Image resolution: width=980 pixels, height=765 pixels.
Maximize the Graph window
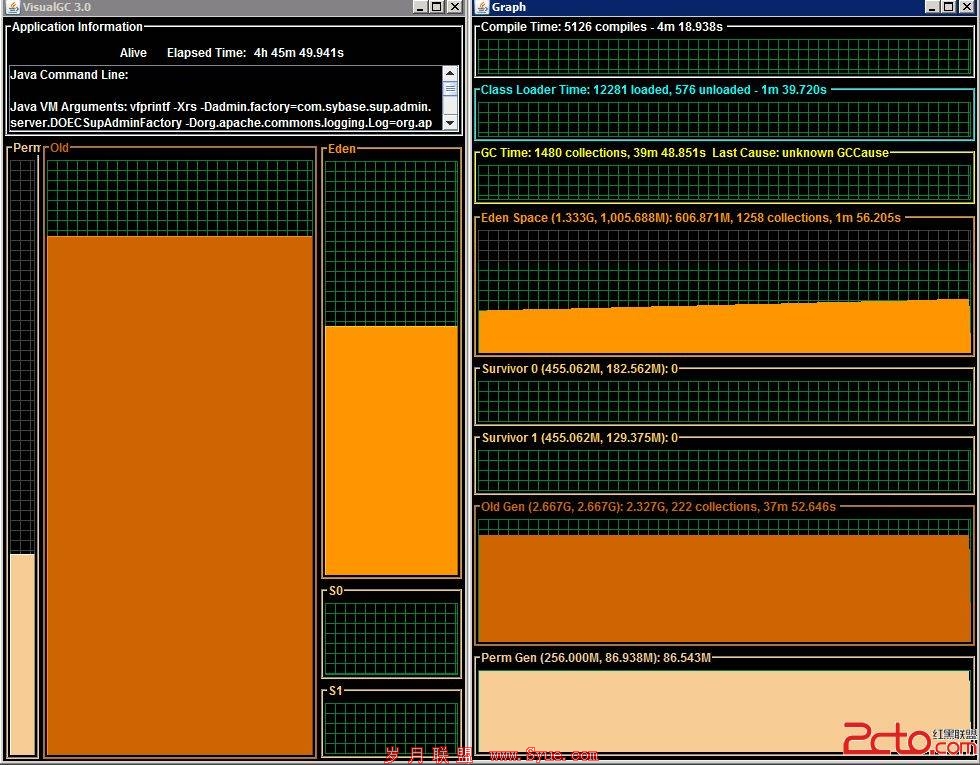(949, 7)
